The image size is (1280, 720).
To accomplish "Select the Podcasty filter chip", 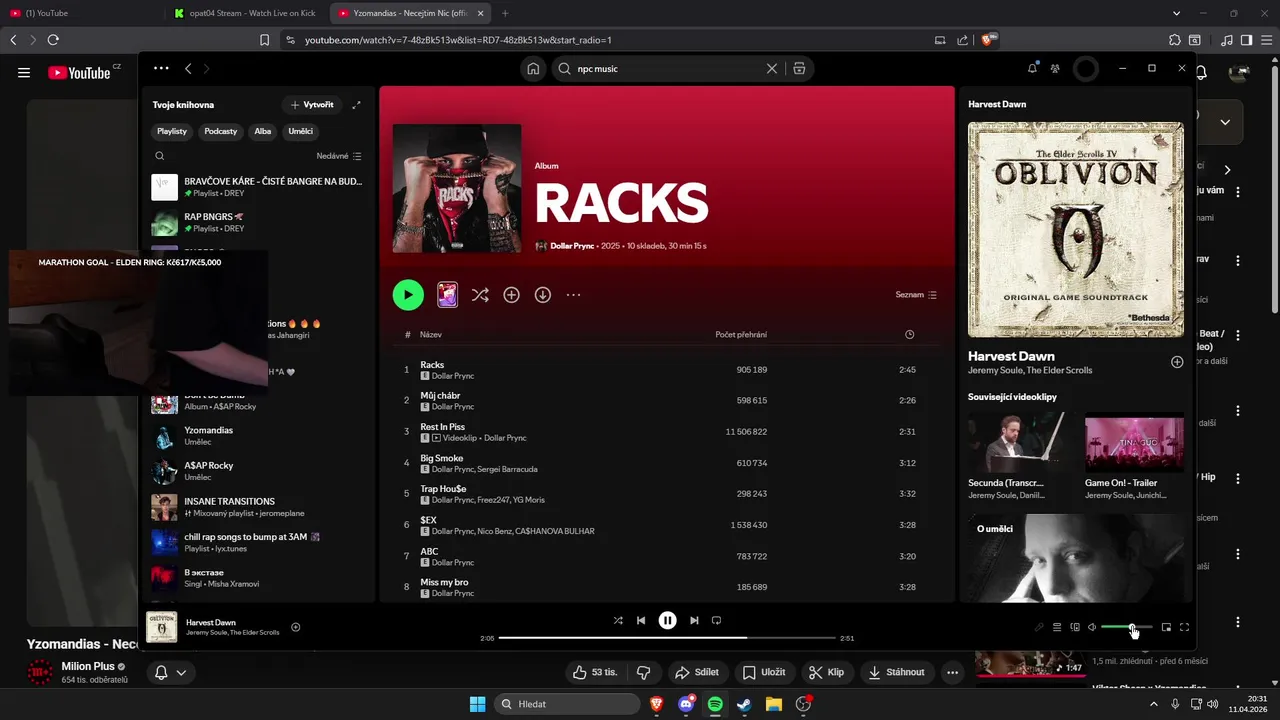I will (221, 131).
